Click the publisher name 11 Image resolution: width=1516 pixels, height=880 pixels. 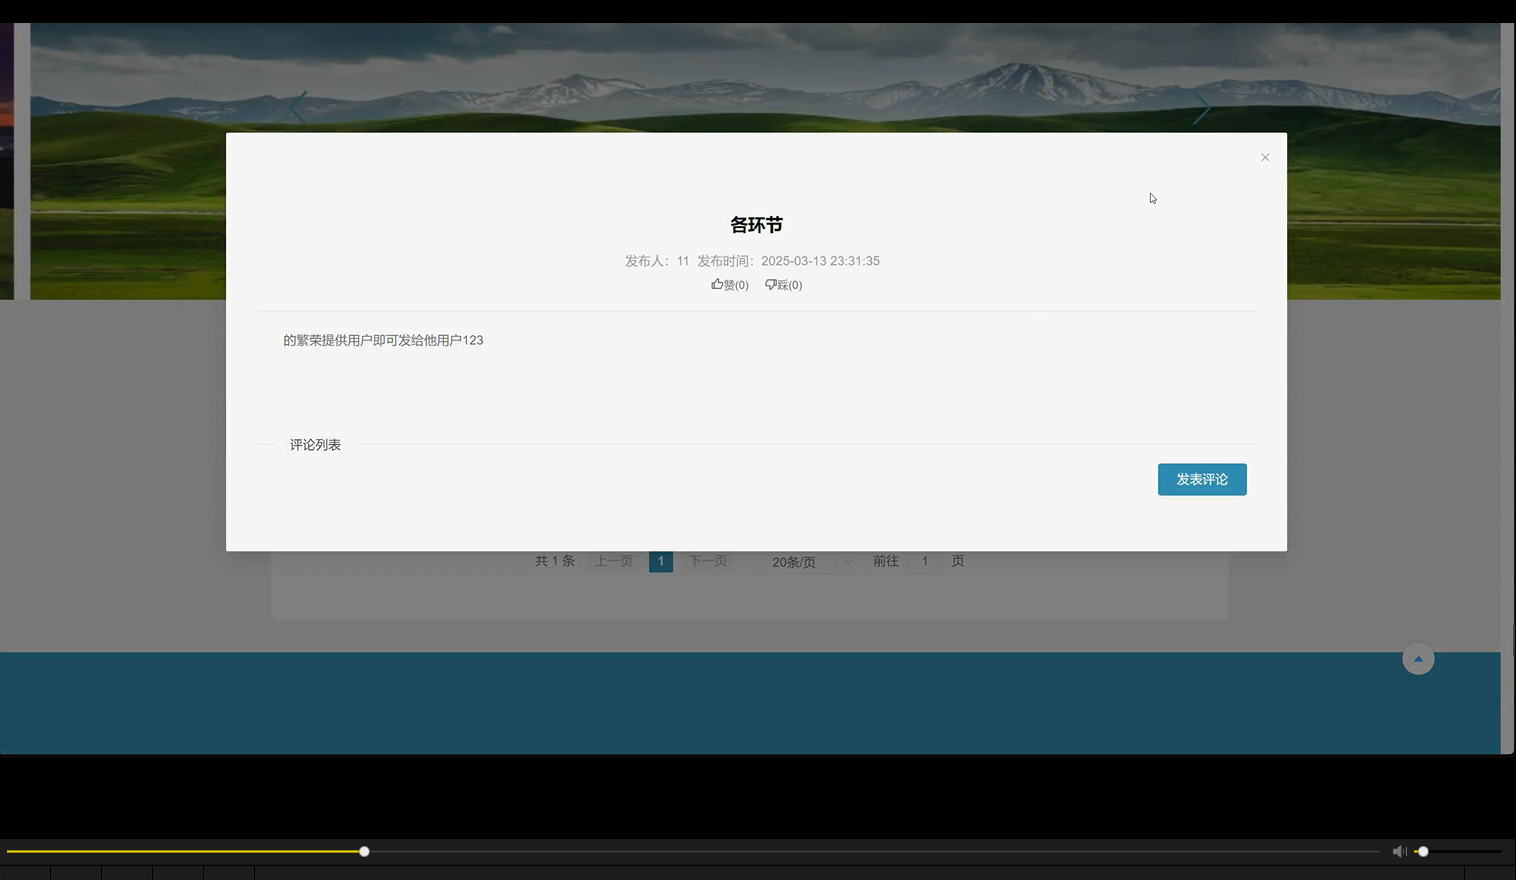[x=682, y=260]
